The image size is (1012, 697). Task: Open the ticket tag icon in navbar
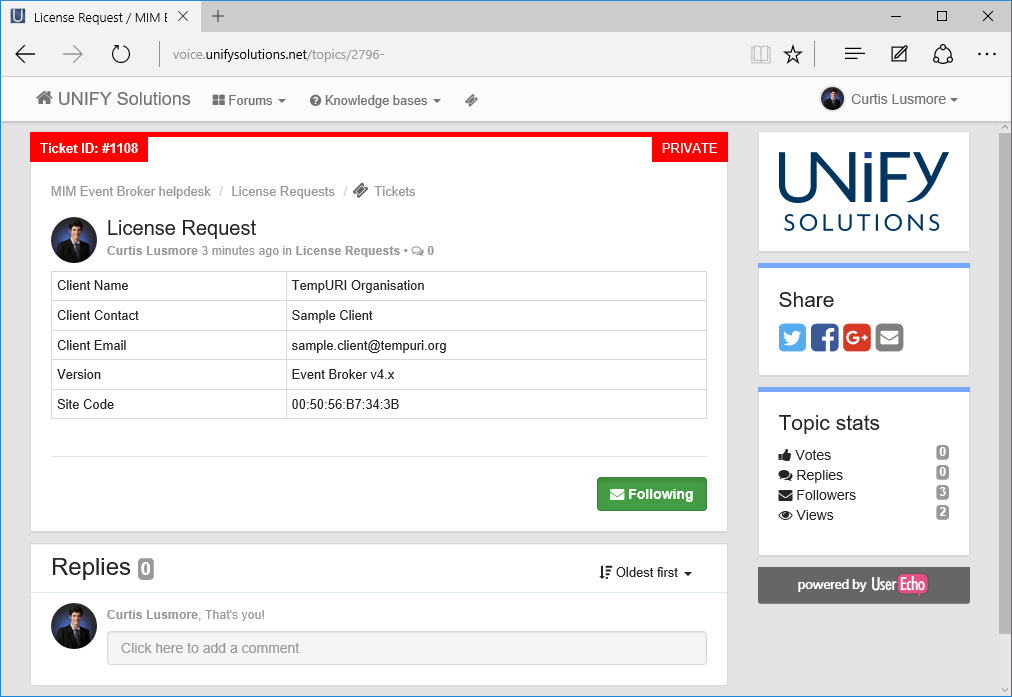tap(472, 100)
